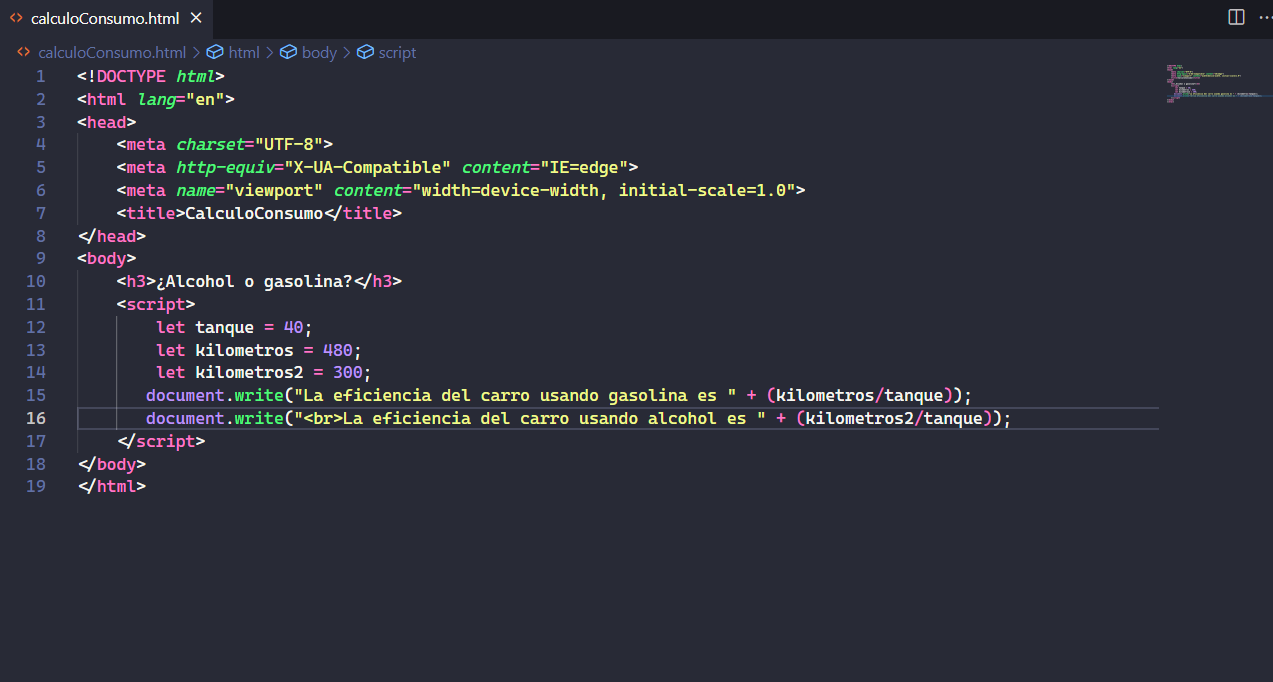The height and width of the screenshot is (682, 1273).
Task: Click kilometros/tanque expression on line 15
Action: 859,395
